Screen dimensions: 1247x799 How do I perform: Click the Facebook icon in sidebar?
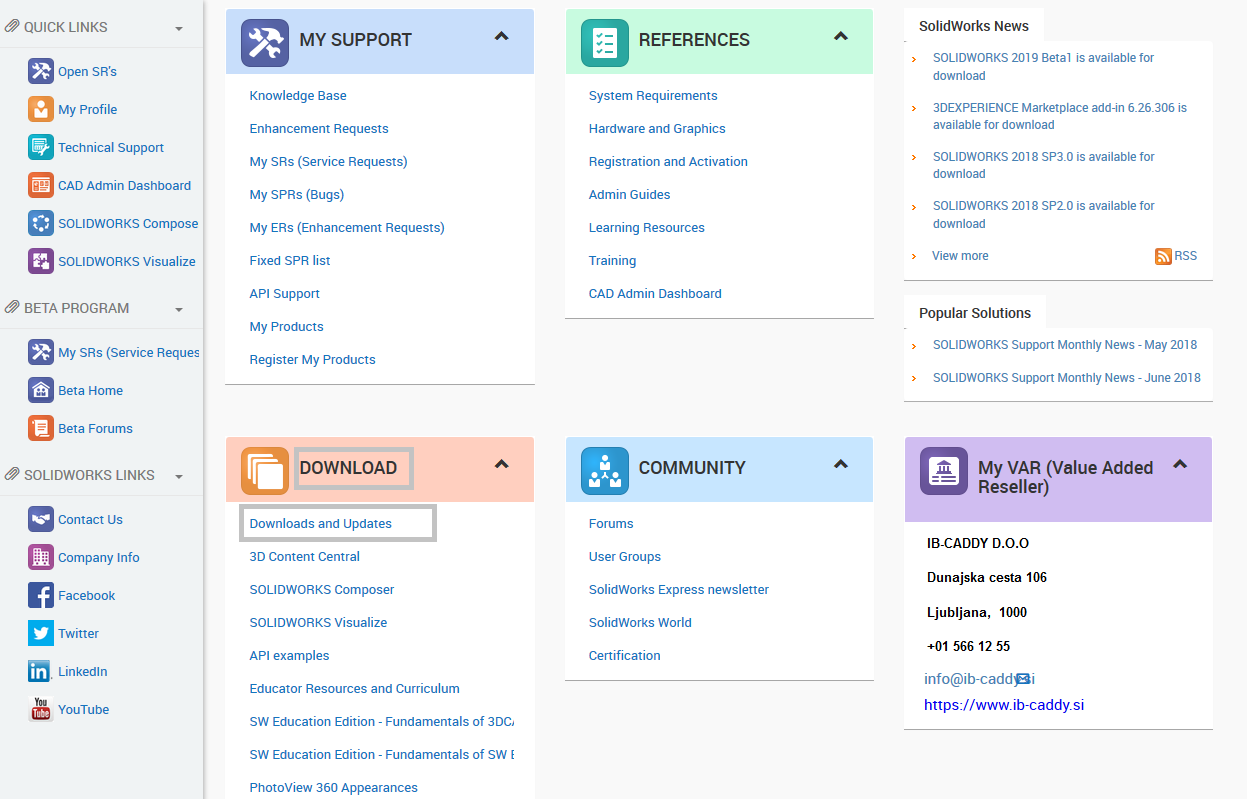(41, 595)
